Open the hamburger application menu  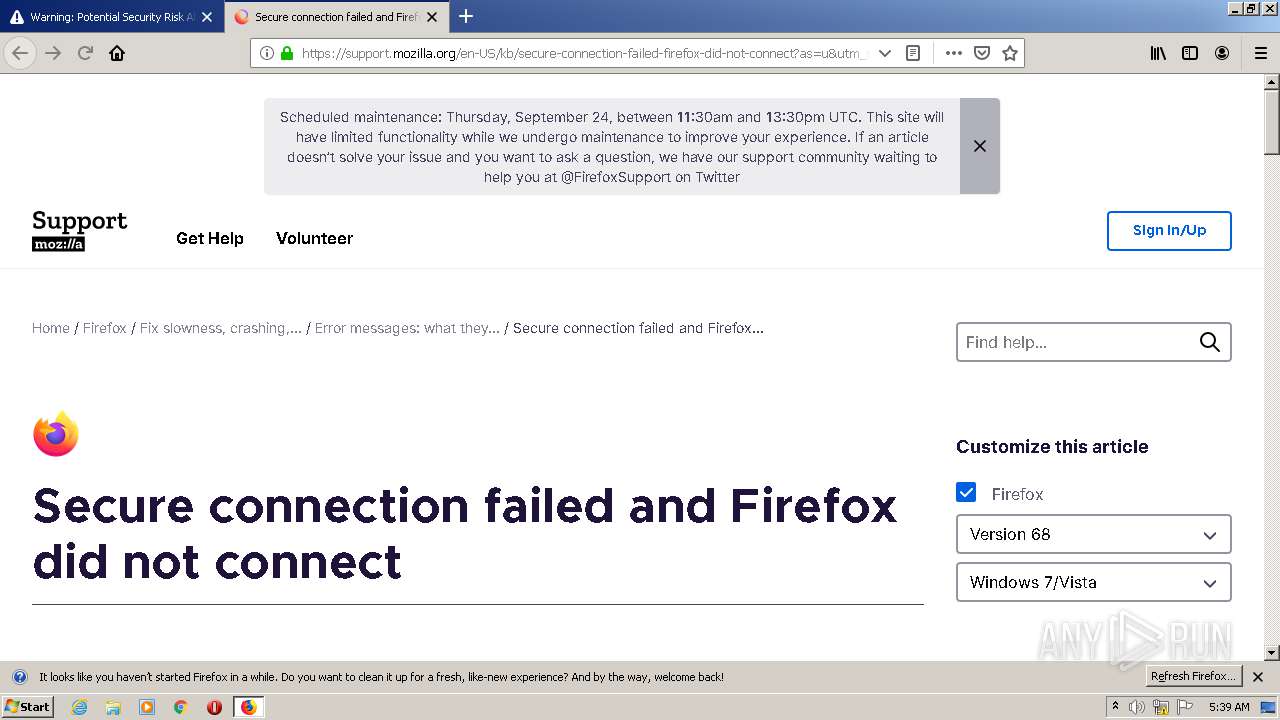[1261, 54]
